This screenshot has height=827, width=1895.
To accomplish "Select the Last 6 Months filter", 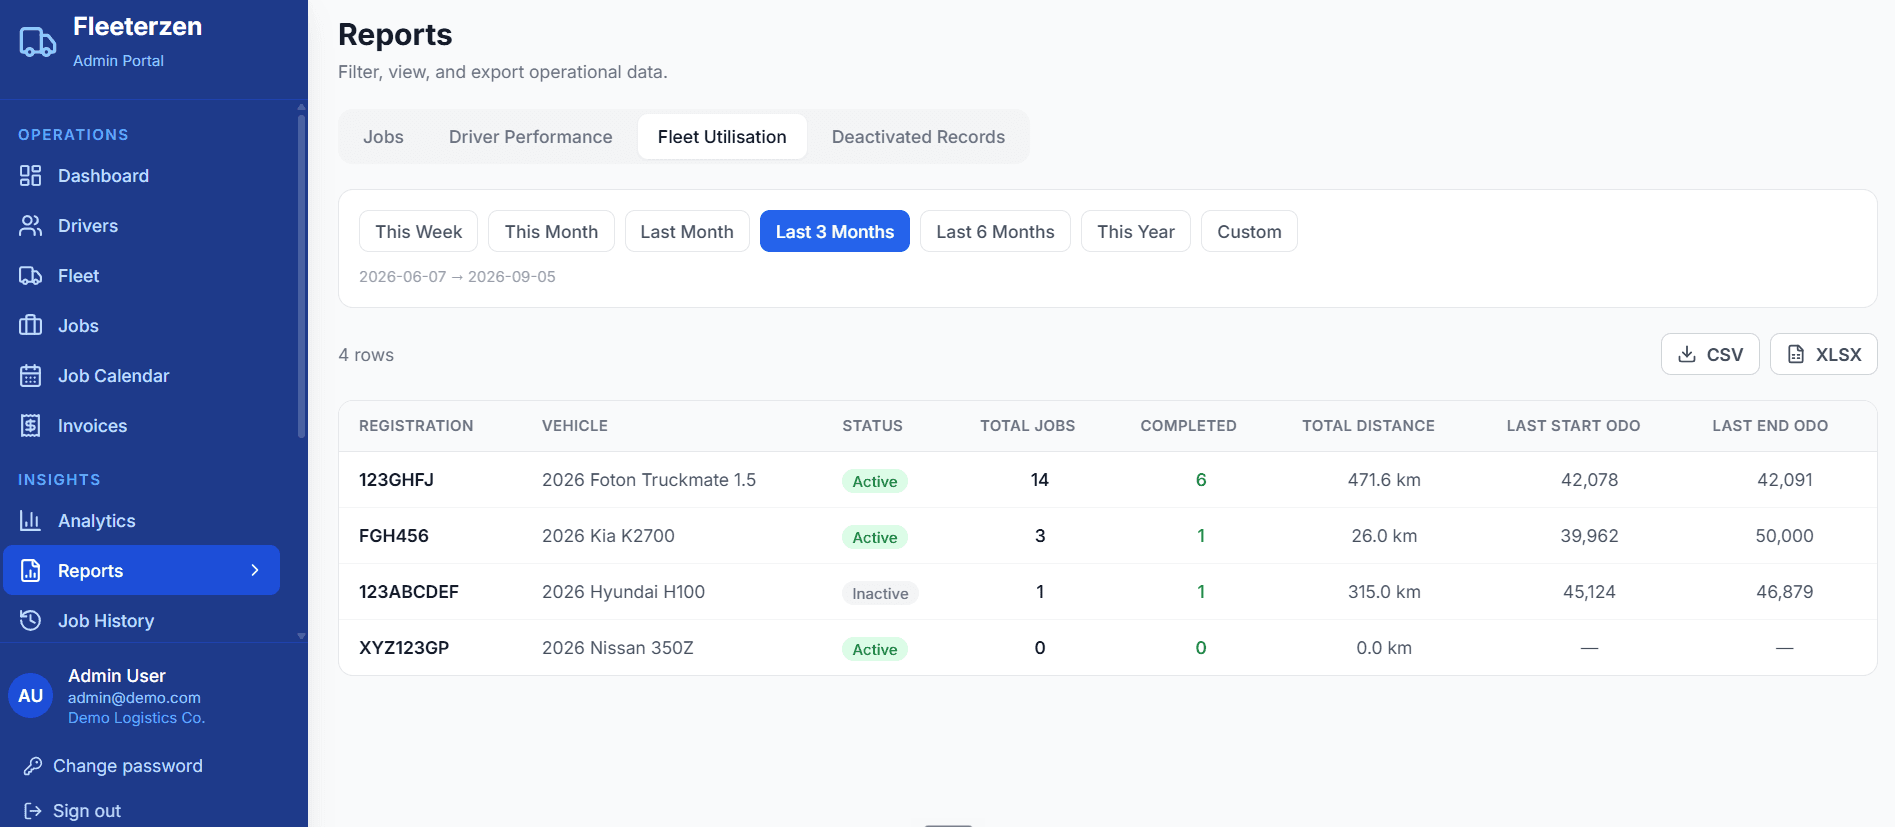I will click(995, 231).
